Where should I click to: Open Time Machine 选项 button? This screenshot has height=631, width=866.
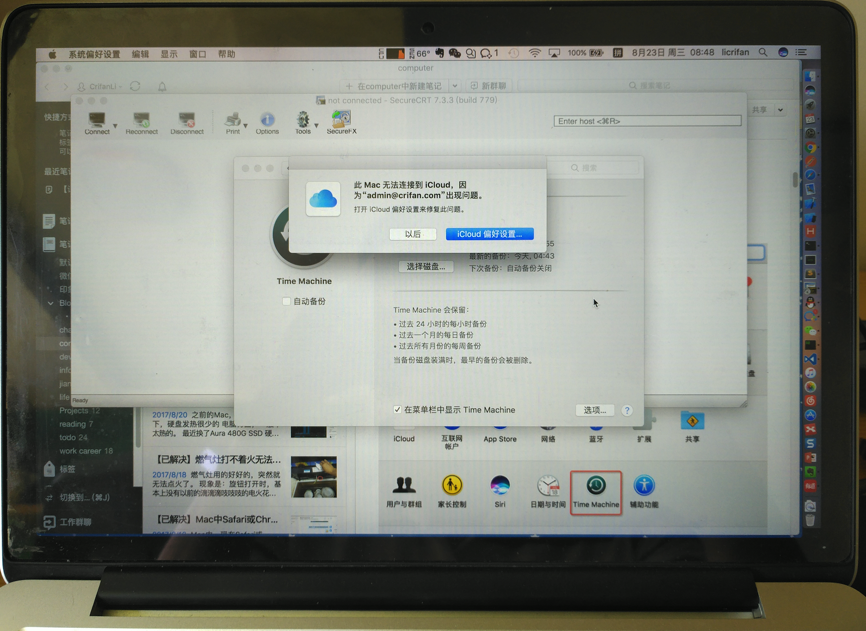coord(595,410)
